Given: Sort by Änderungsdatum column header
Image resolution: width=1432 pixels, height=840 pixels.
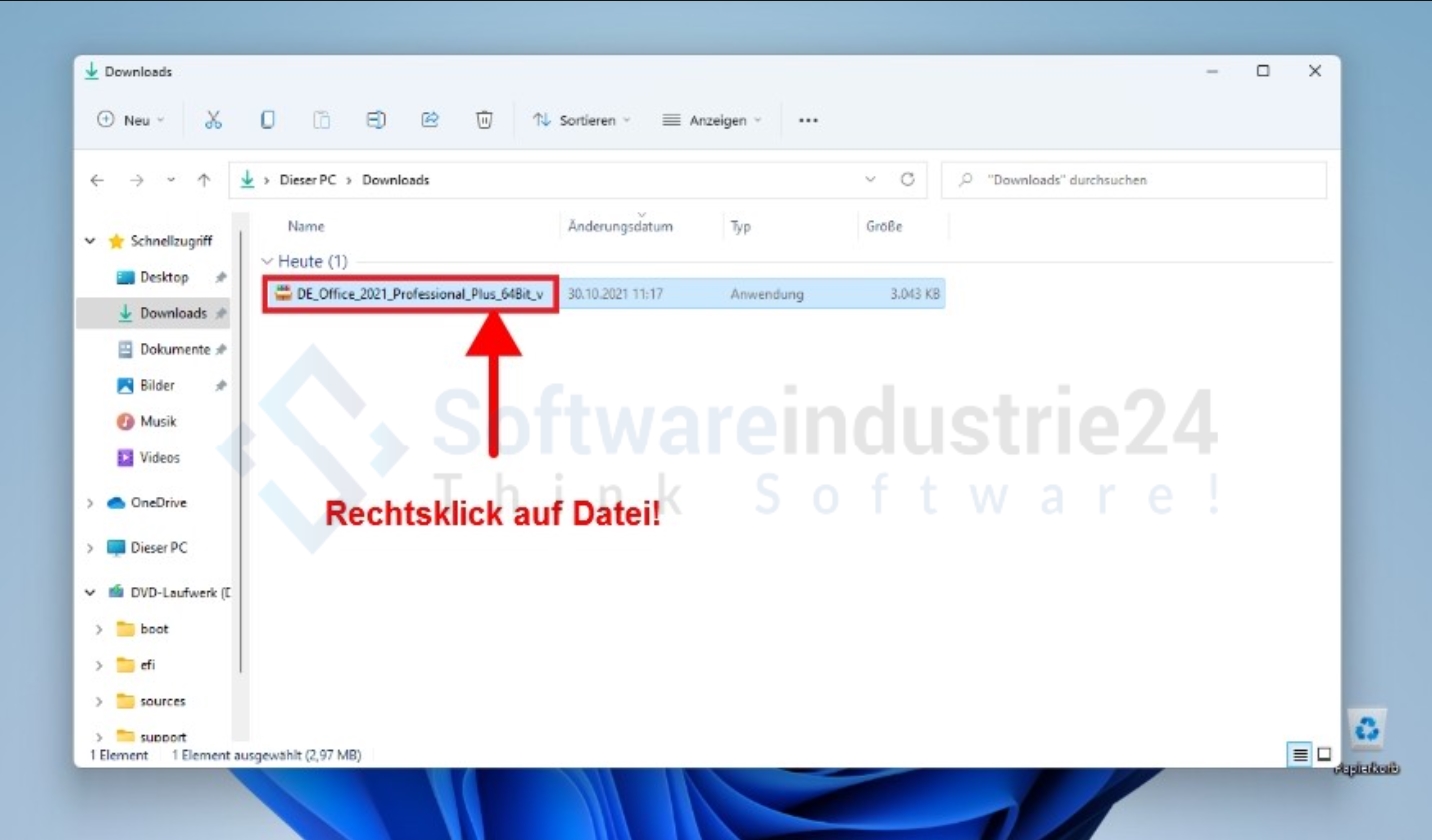Looking at the screenshot, I should (620, 227).
